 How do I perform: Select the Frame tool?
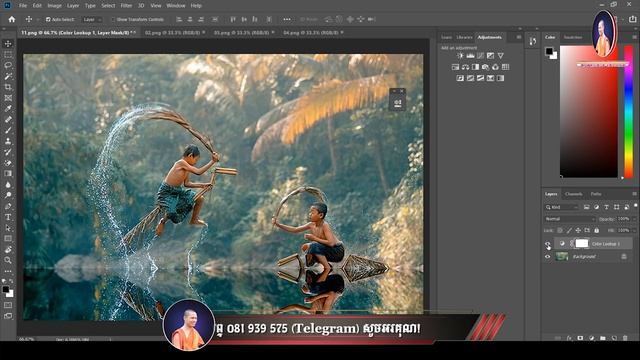(8, 98)
